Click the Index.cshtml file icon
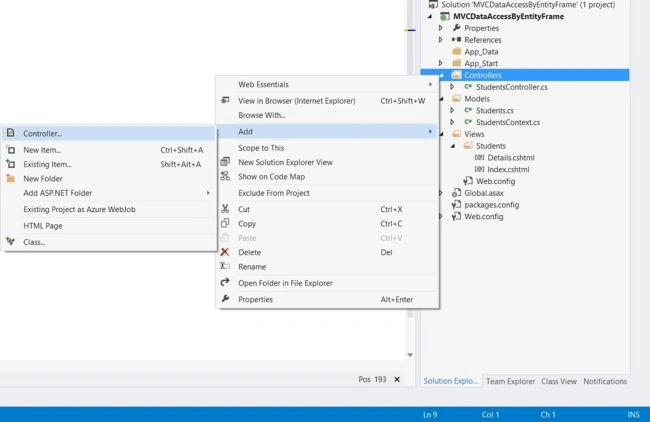Screen dimensions: 650x422 pos(479,169)
